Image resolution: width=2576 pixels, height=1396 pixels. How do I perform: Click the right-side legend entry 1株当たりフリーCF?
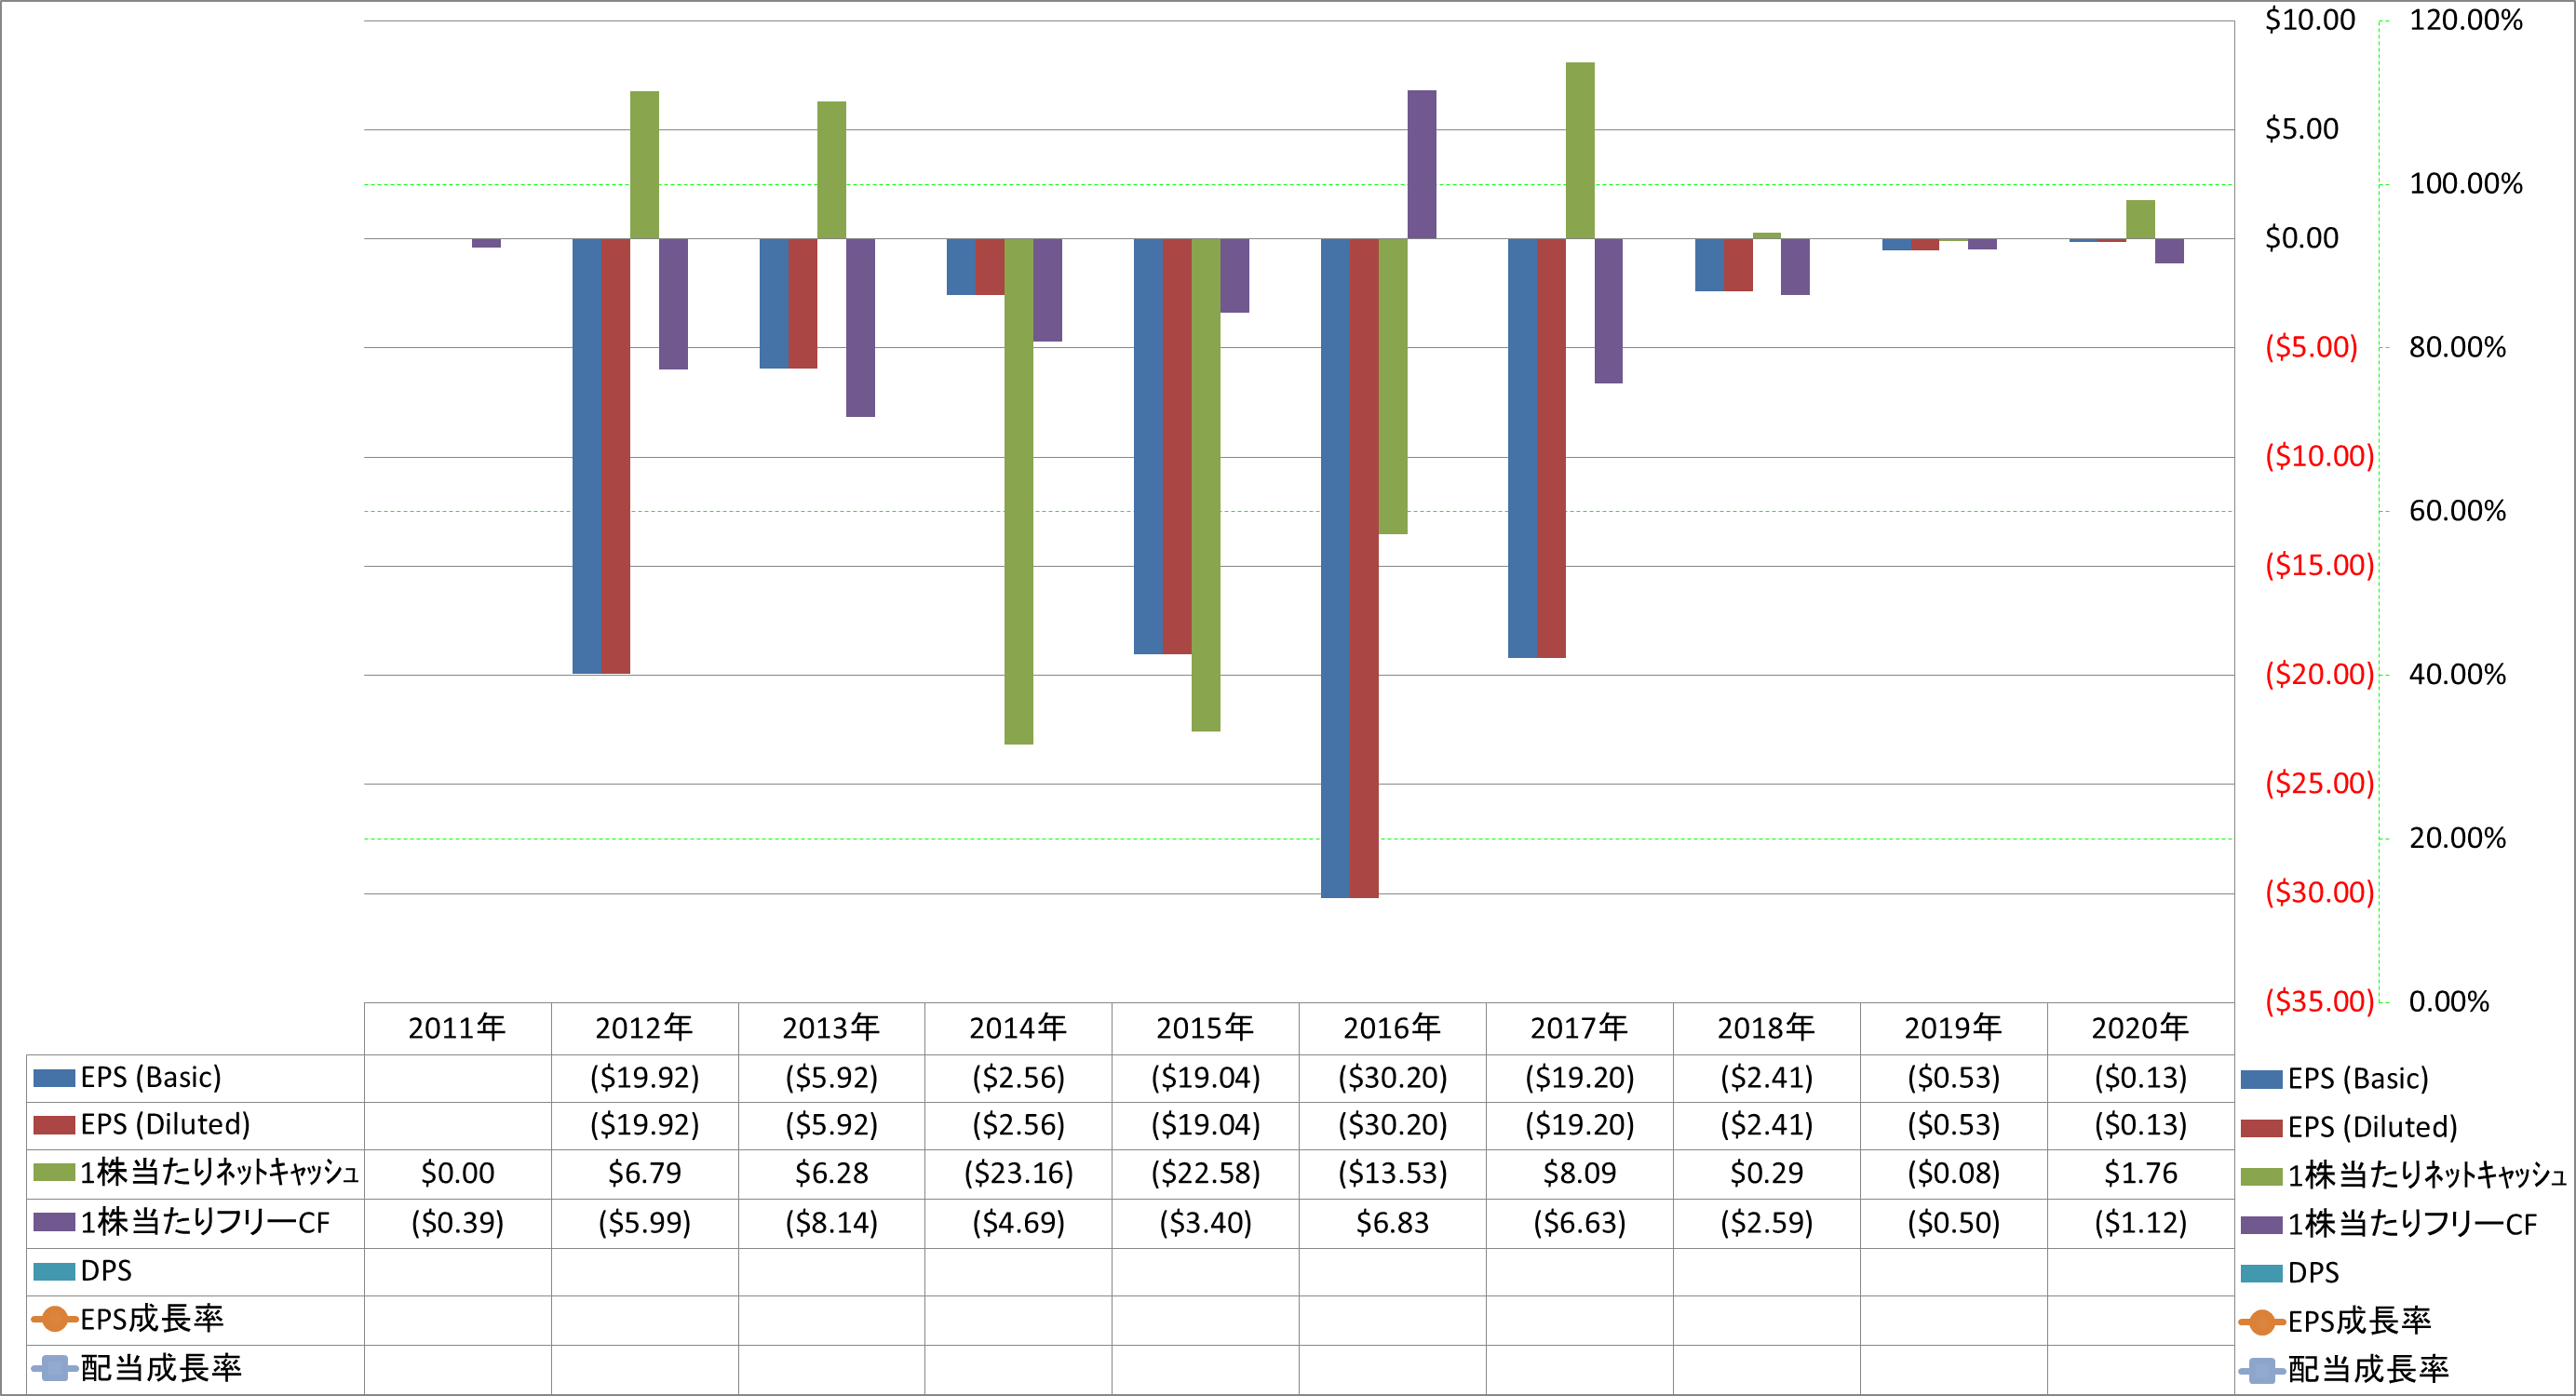[x=2389, y=1224]
